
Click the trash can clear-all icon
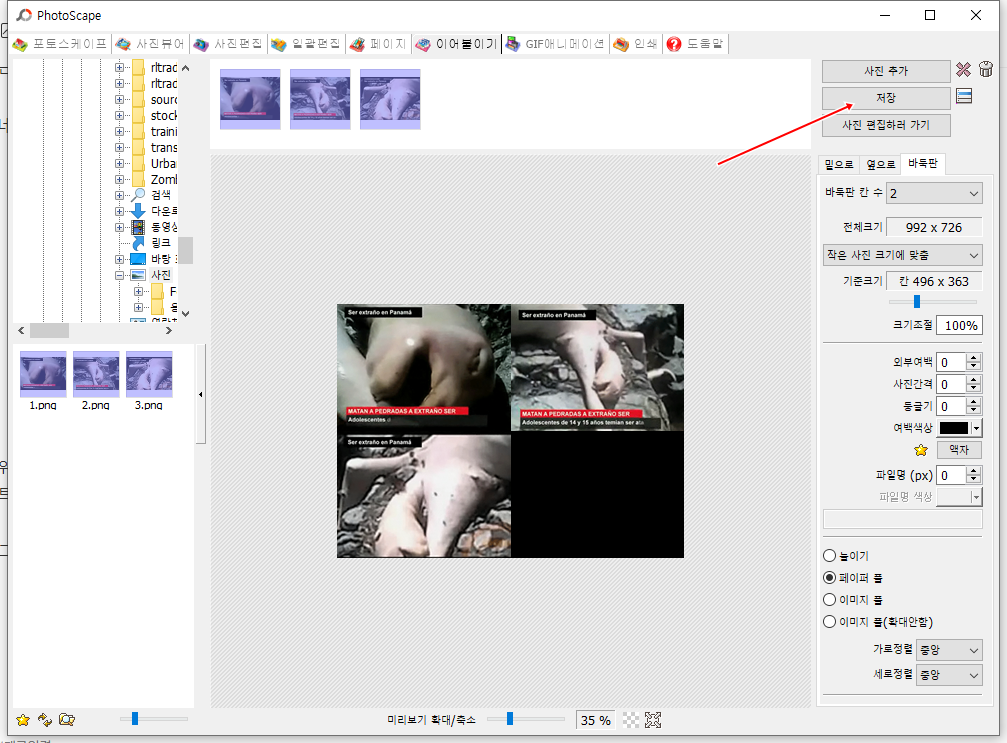(986, 69)
